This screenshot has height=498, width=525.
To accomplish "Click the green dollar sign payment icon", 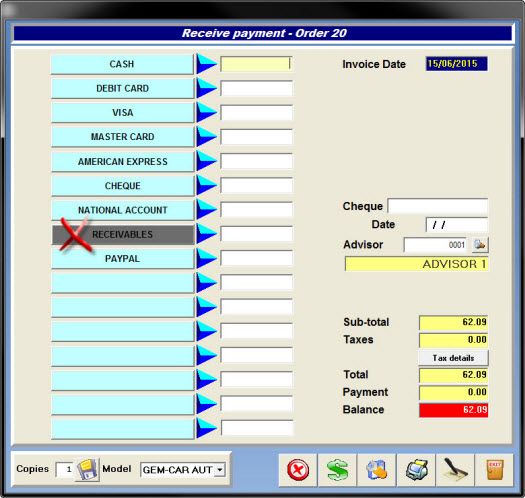I will [x=337, y=469].
